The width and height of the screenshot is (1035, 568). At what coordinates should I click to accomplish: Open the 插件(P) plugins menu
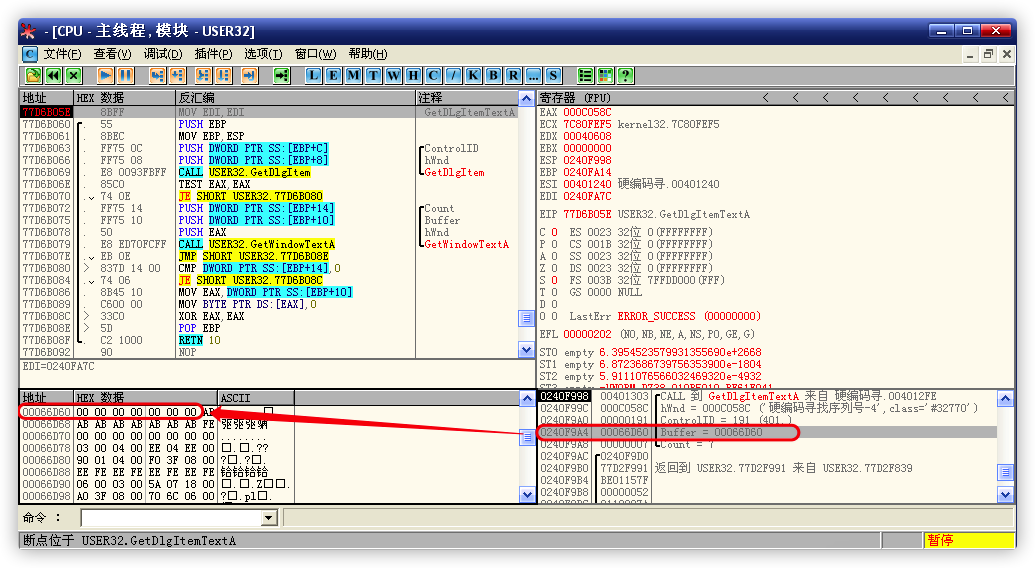[x=213, y=53]
